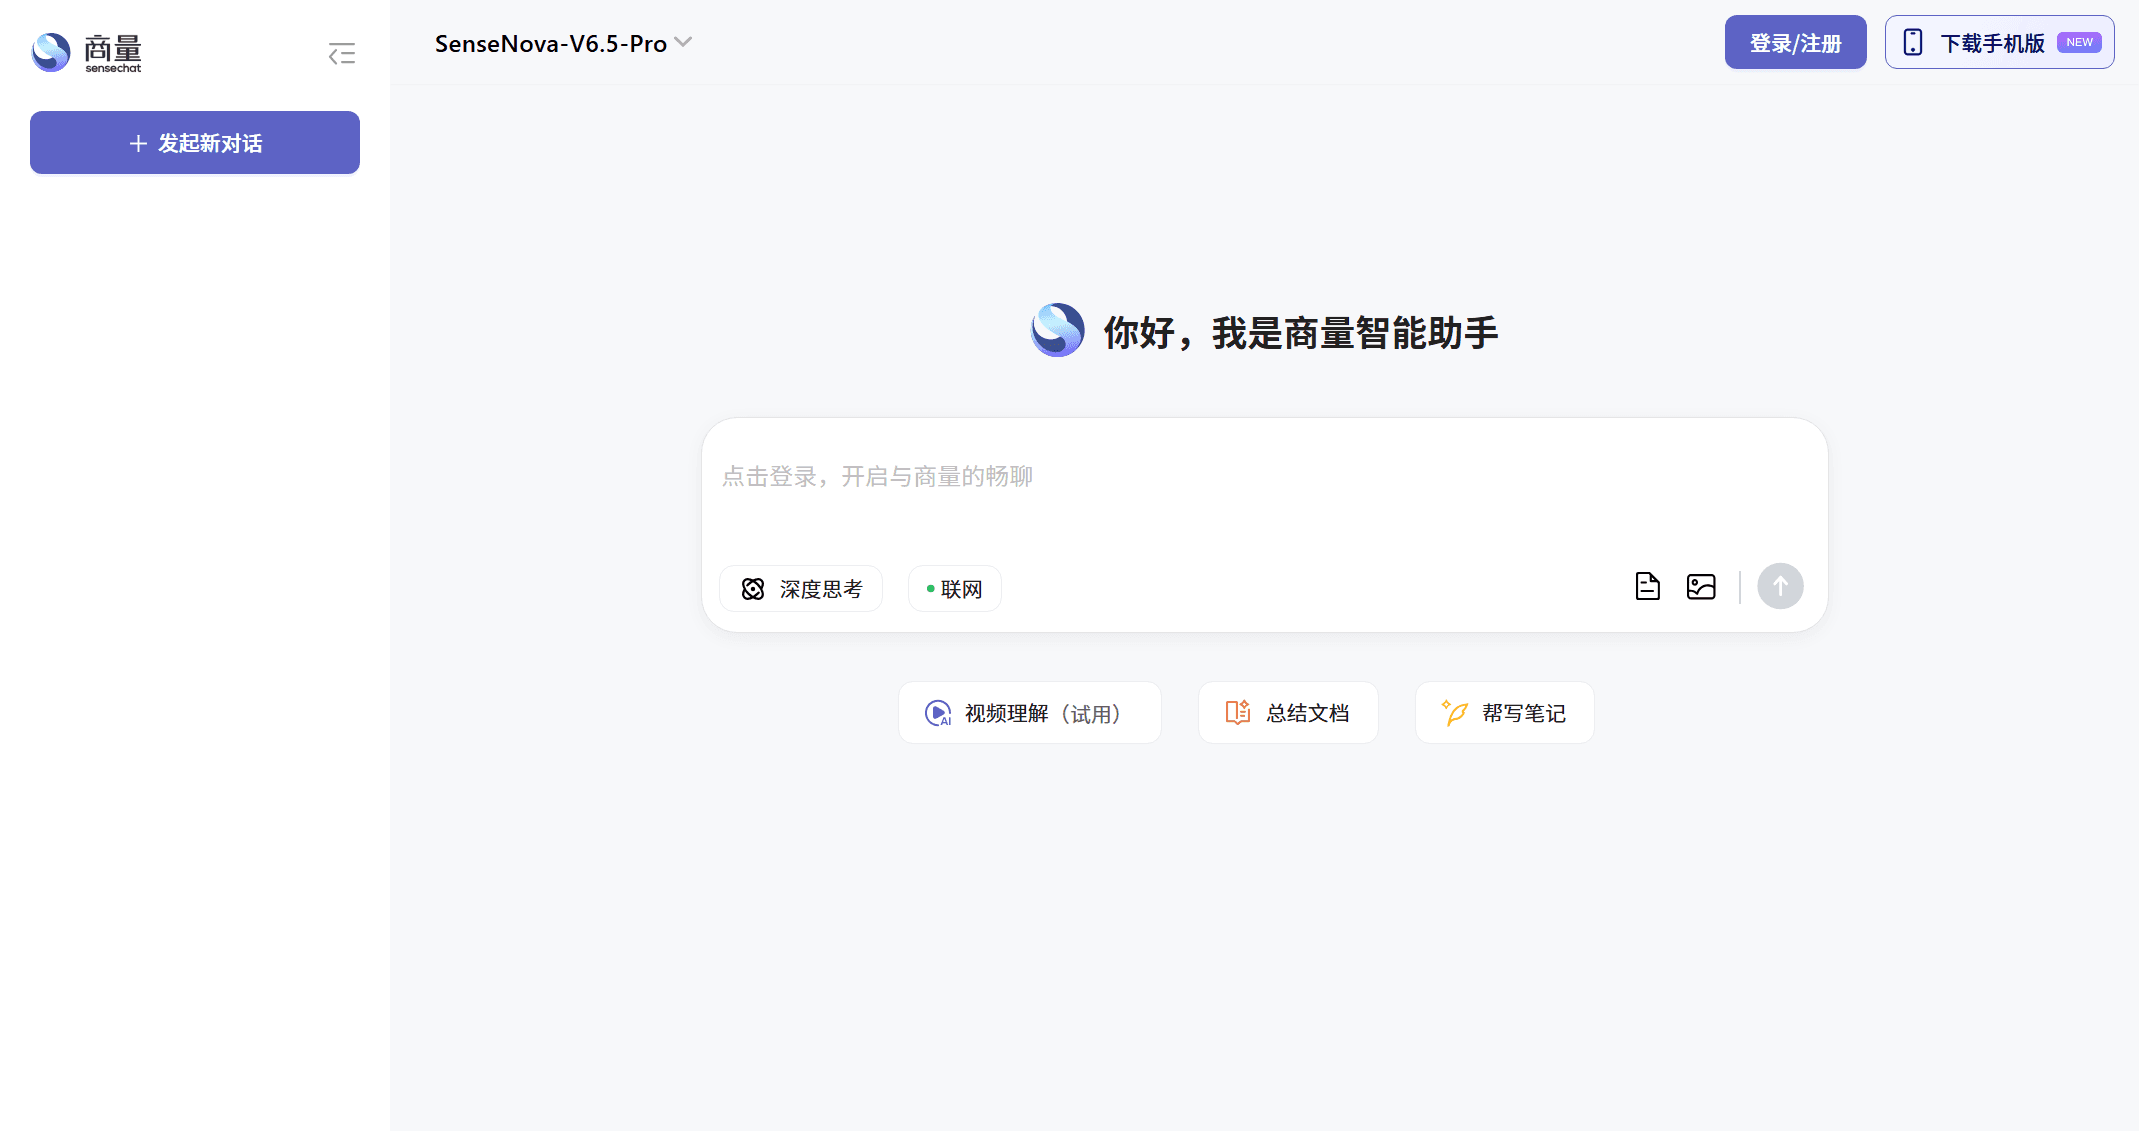Click the send message arrow
Screen dimensions: 2139x1131
[1780, 586]
